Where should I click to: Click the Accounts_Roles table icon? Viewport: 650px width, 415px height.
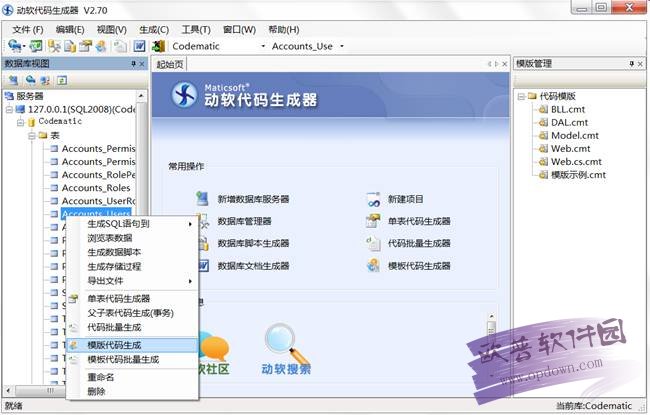pyautogui.click(x=54, y=188)
